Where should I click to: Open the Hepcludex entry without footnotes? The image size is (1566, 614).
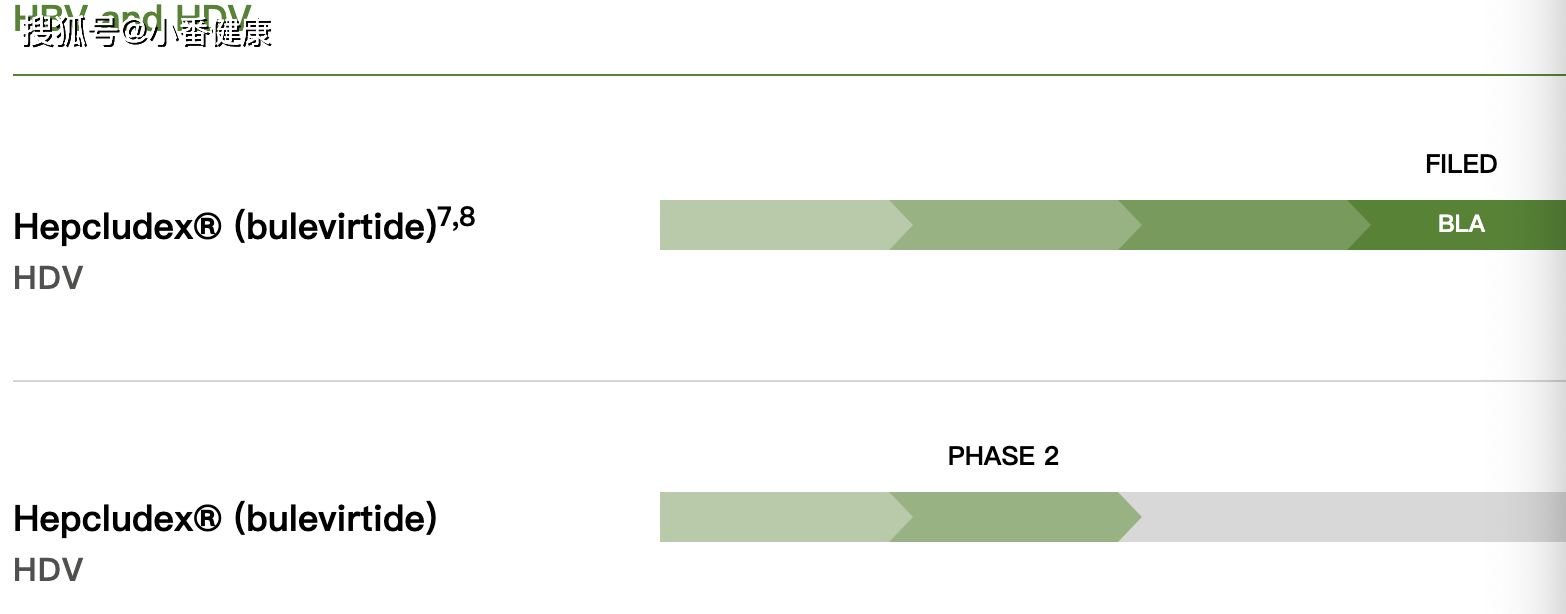225,519
